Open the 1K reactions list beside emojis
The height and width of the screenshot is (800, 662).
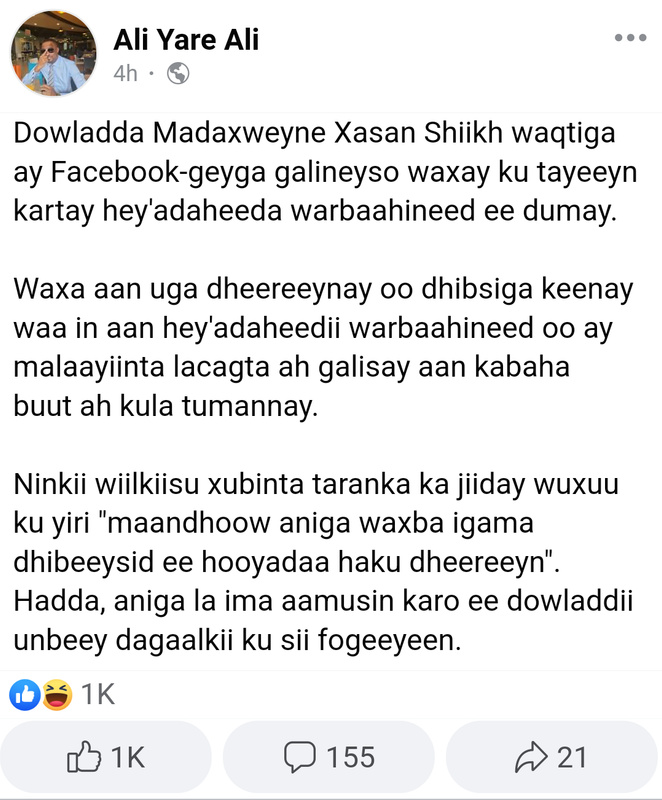pyautogui.click(x=98, y=694)
